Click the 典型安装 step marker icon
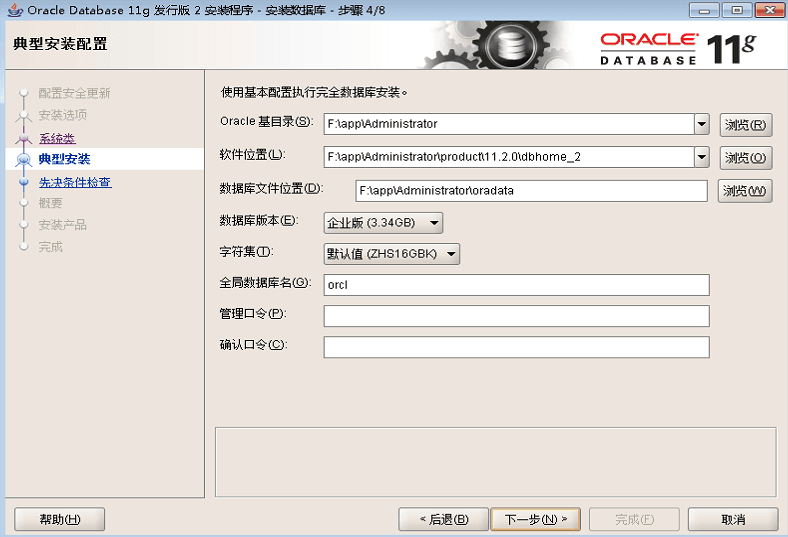 24,160
